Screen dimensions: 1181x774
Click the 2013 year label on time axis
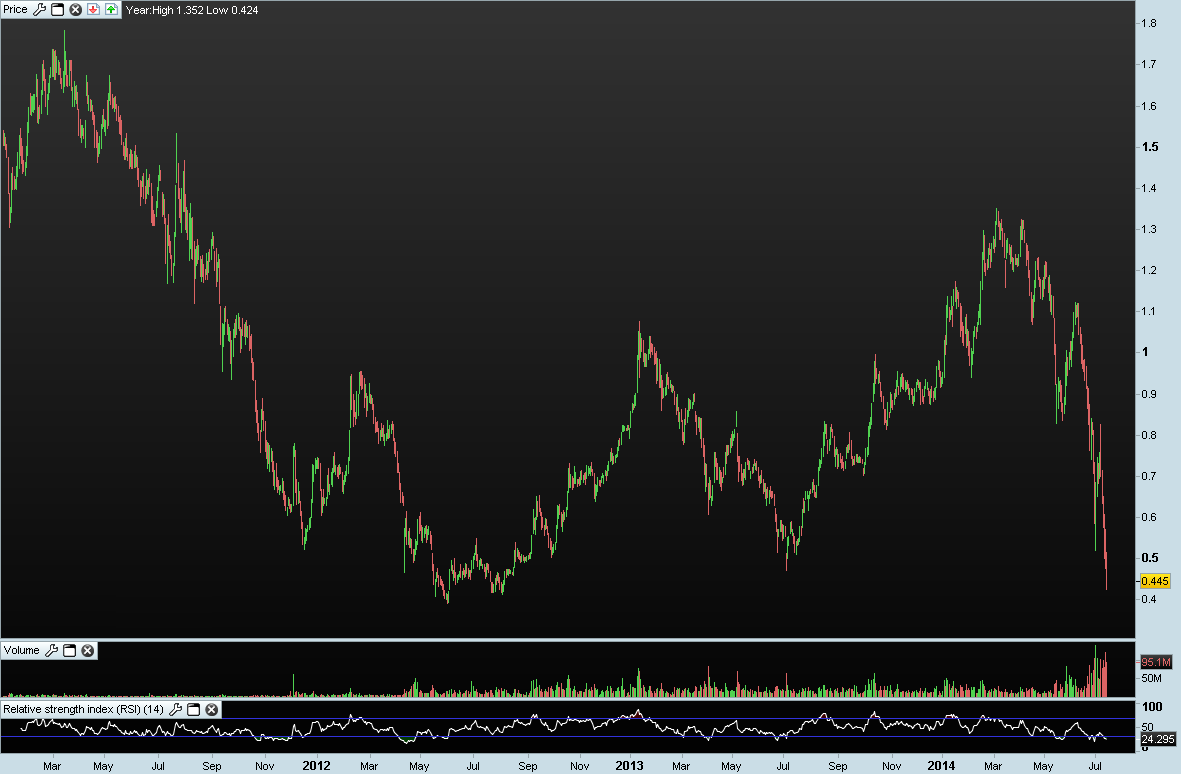coord(629,766)
